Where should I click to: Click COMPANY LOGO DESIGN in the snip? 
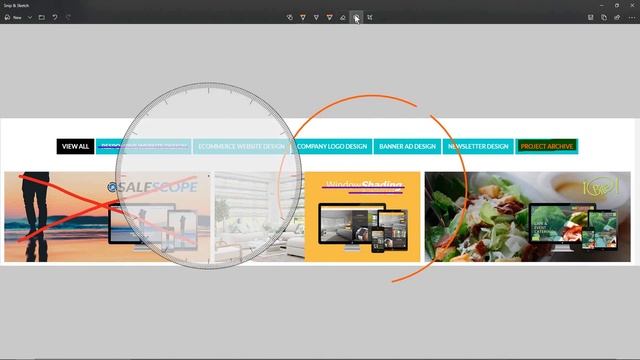click(x=332, y=147)
